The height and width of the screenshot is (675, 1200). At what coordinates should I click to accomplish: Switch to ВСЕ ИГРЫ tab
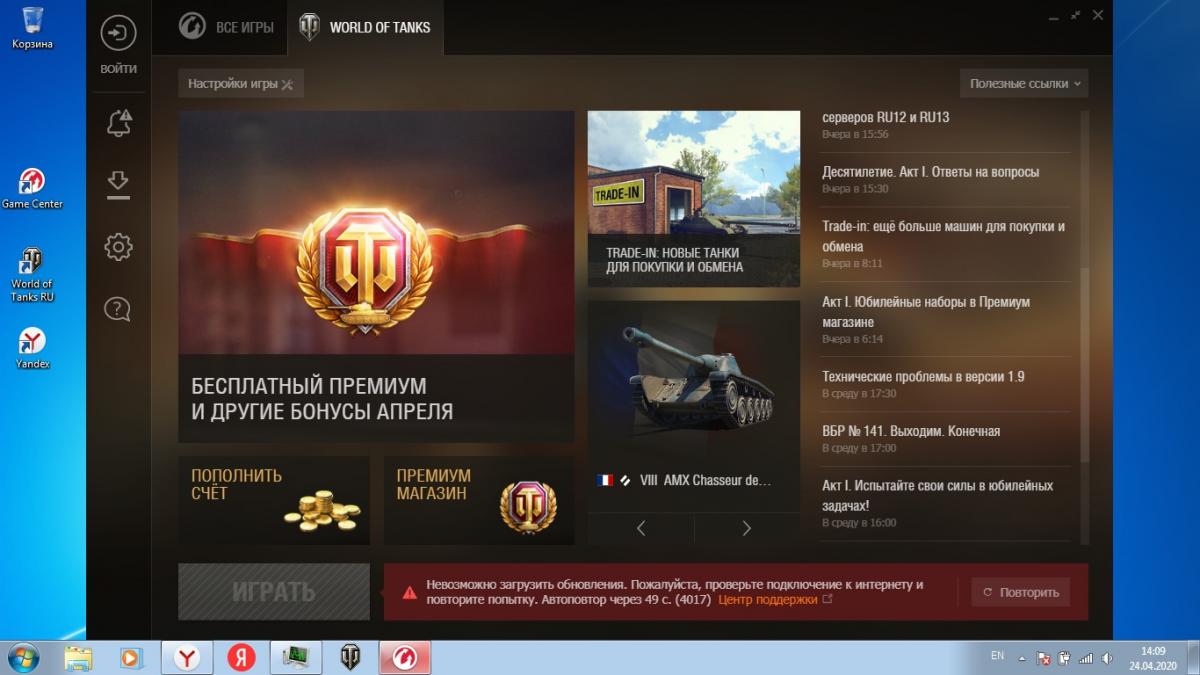click(226, 27)
